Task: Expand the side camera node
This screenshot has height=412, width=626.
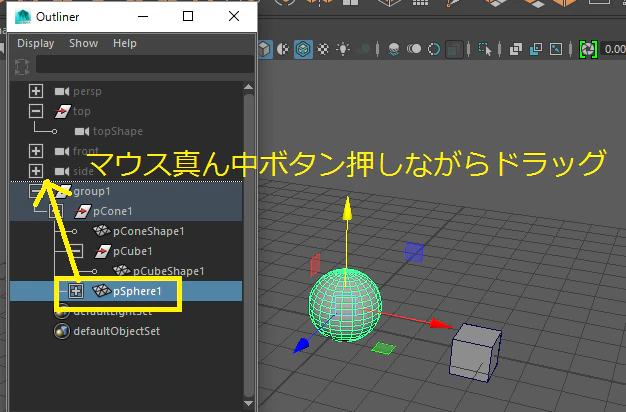Action: pyautogui.click(x=36, y=171)
